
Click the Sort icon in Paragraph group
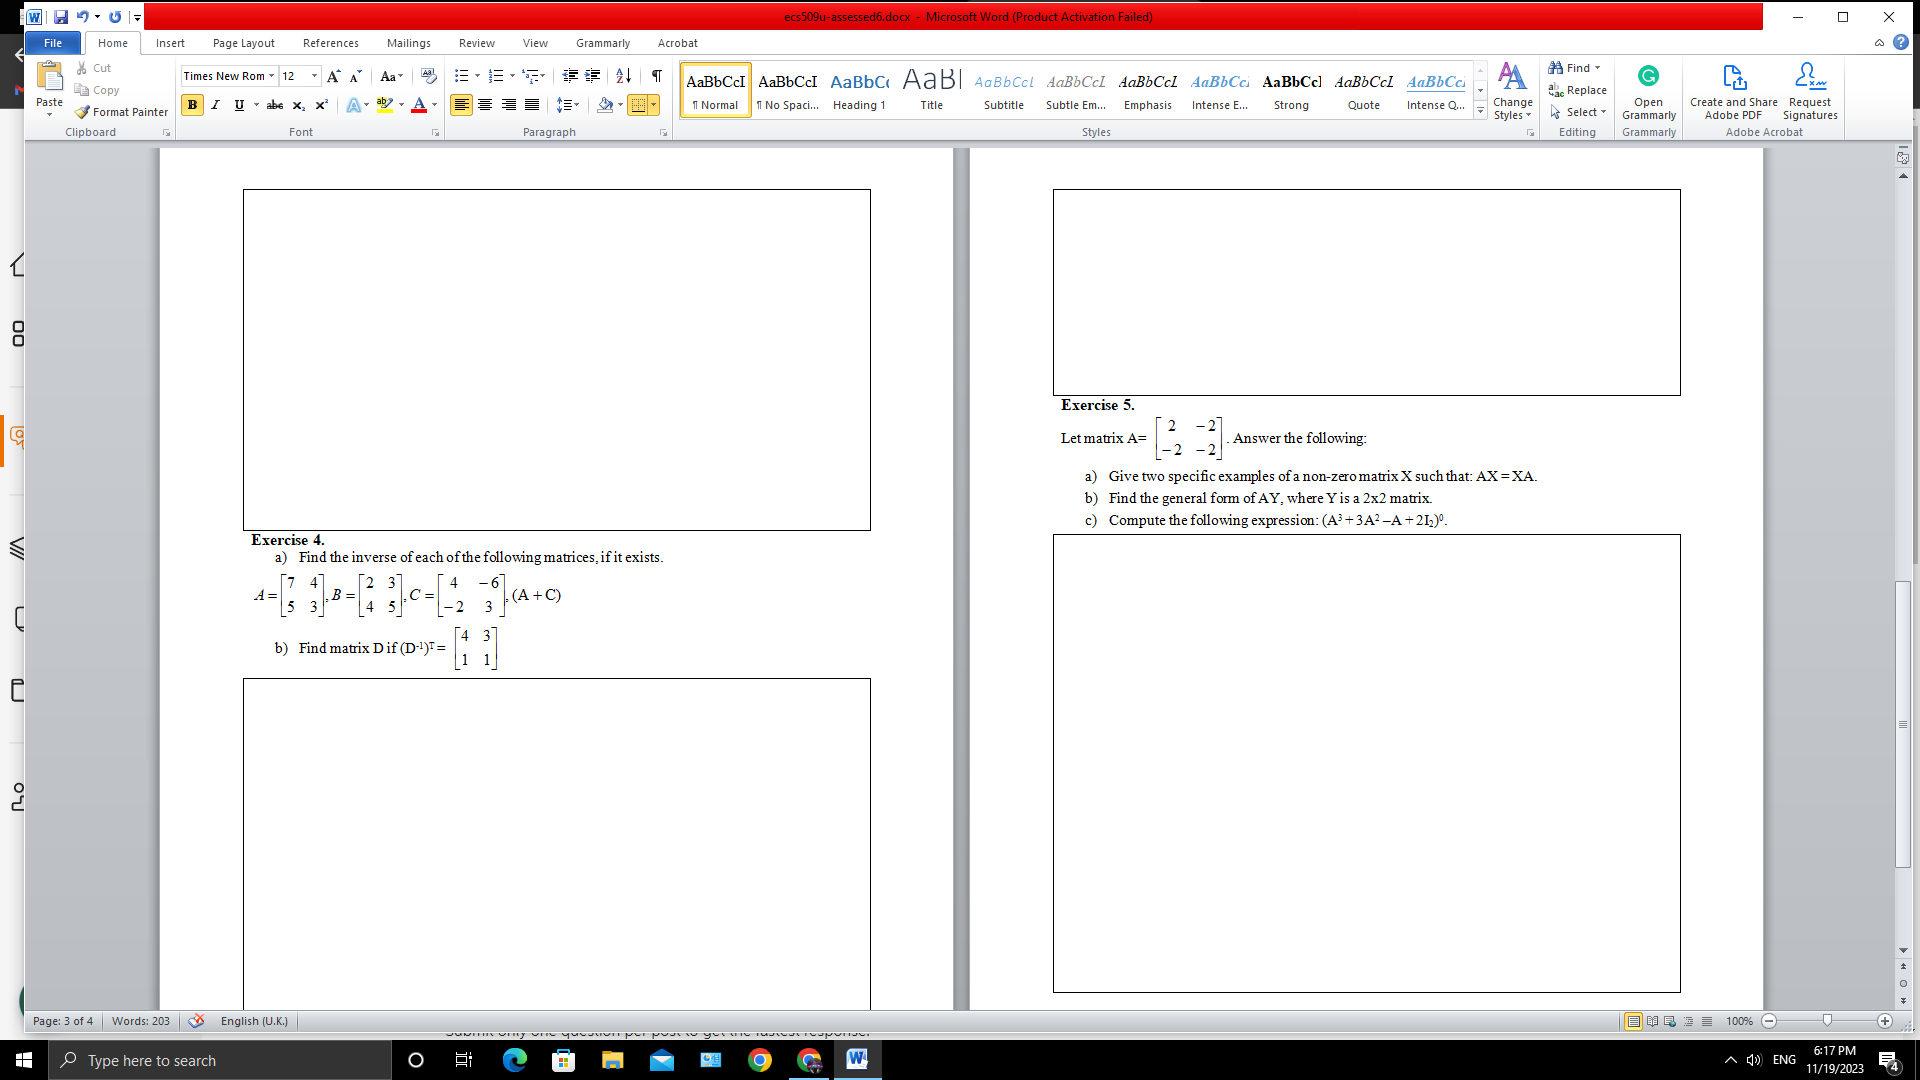tap(623, 76)
